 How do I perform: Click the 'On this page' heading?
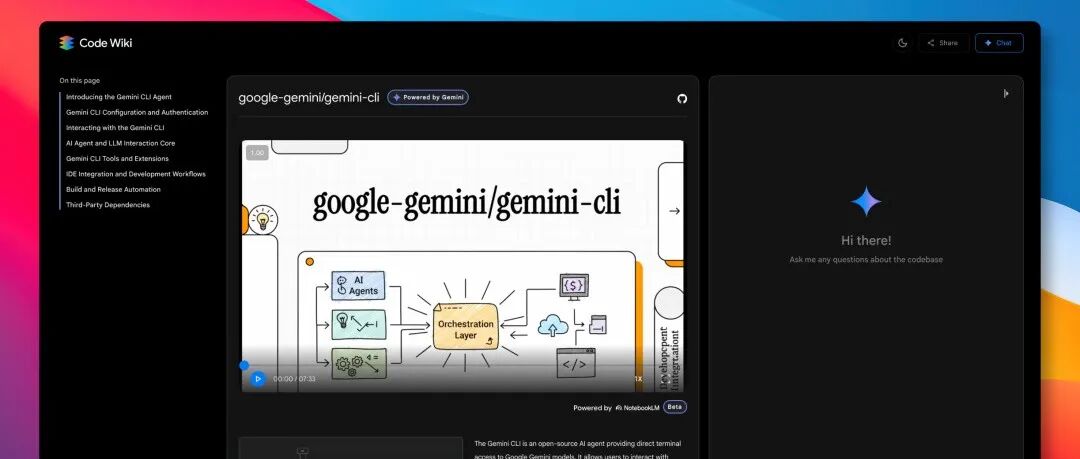[x=79, y=81]
